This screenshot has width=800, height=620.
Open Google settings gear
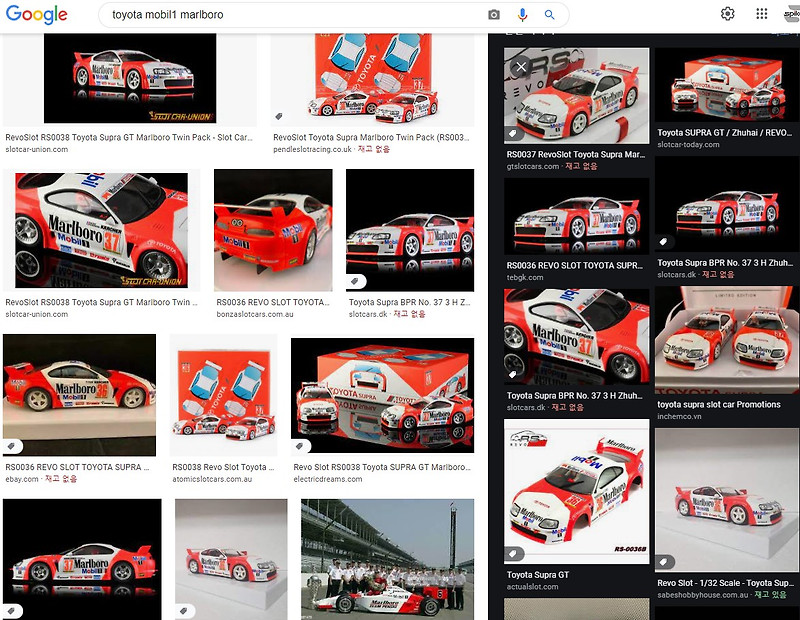pos(728,14)
